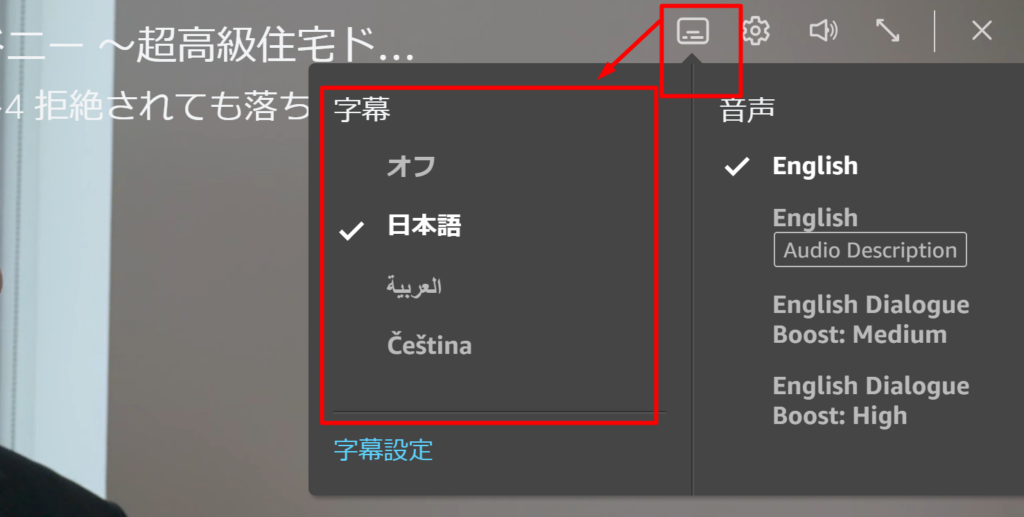Screen dimensions: 1024x517
Task: Select English Dialogue Boost: High audio
Action: tap(871, 400)
